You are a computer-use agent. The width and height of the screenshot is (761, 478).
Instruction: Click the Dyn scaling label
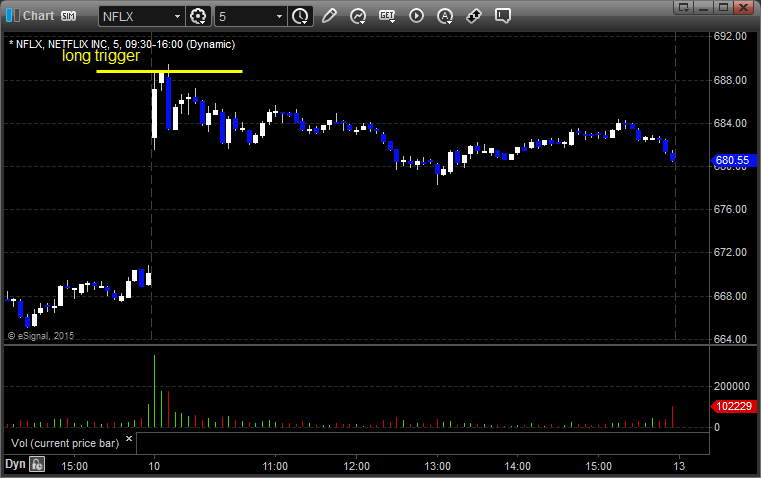coord(15,464)
